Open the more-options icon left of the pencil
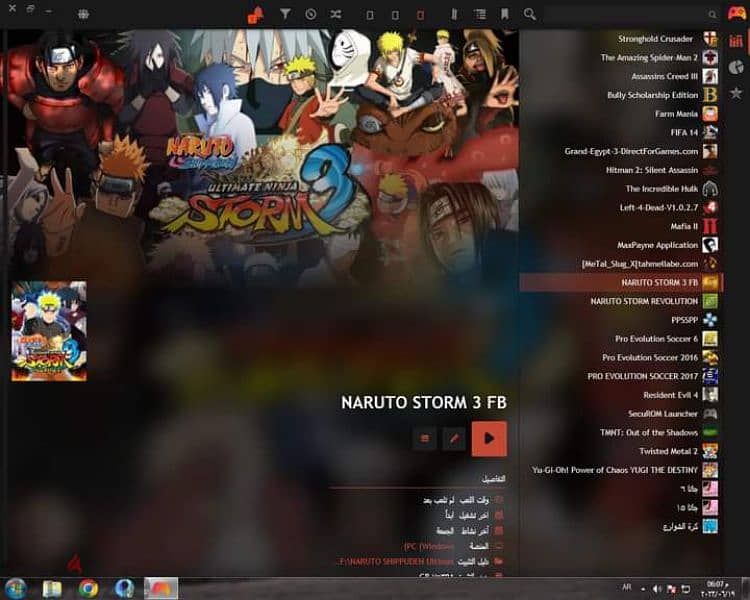Image resolution: width=750 pixels, height=600 pixels. (424, 438)
